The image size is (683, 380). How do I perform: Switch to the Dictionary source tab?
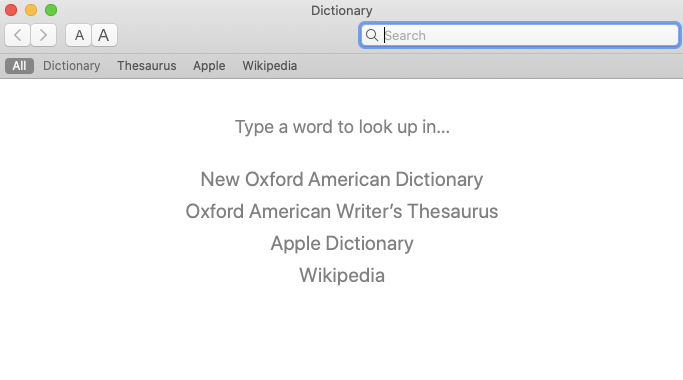71,66
